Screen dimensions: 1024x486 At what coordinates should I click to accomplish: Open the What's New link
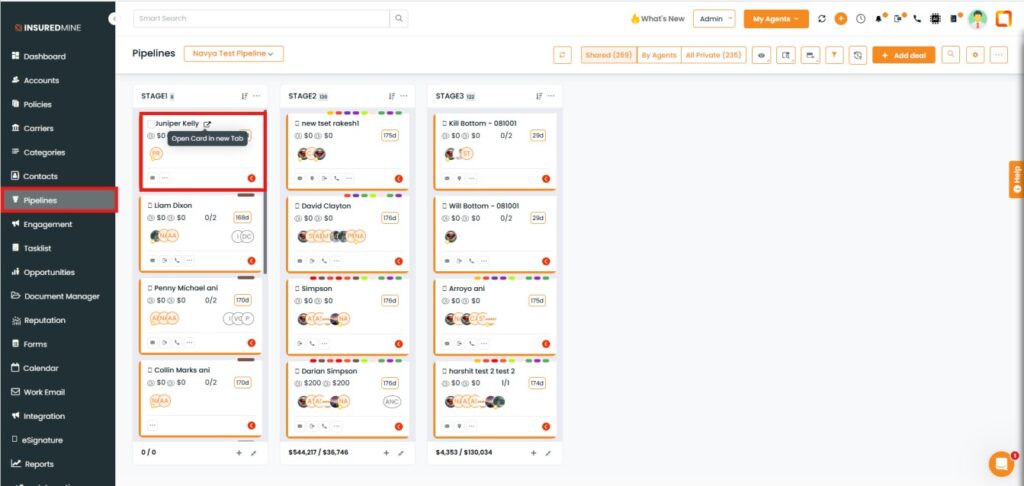tap(657, 19)
